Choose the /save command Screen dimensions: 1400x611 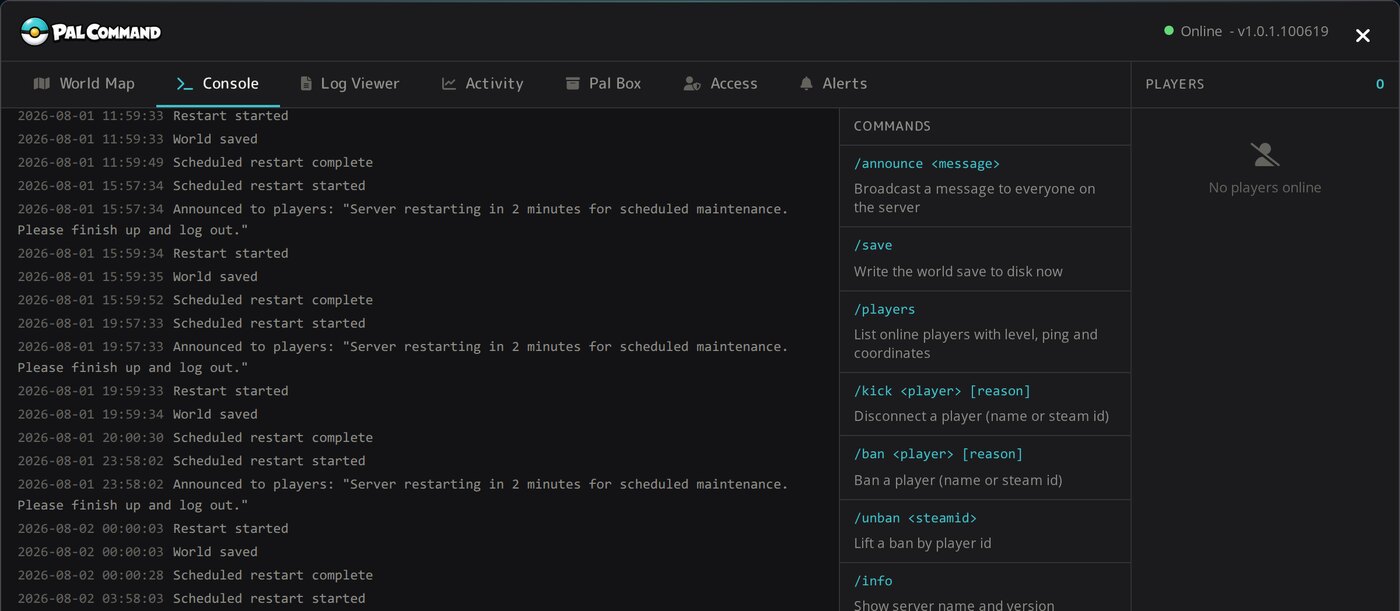[x=985, y=259]
